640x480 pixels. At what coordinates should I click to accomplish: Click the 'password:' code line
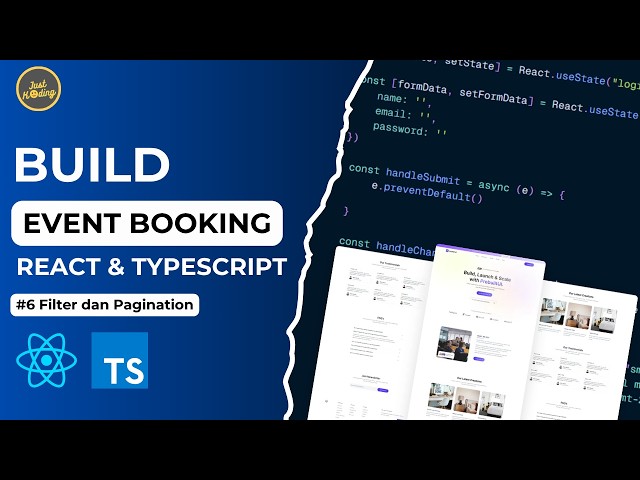coord(410,129)
